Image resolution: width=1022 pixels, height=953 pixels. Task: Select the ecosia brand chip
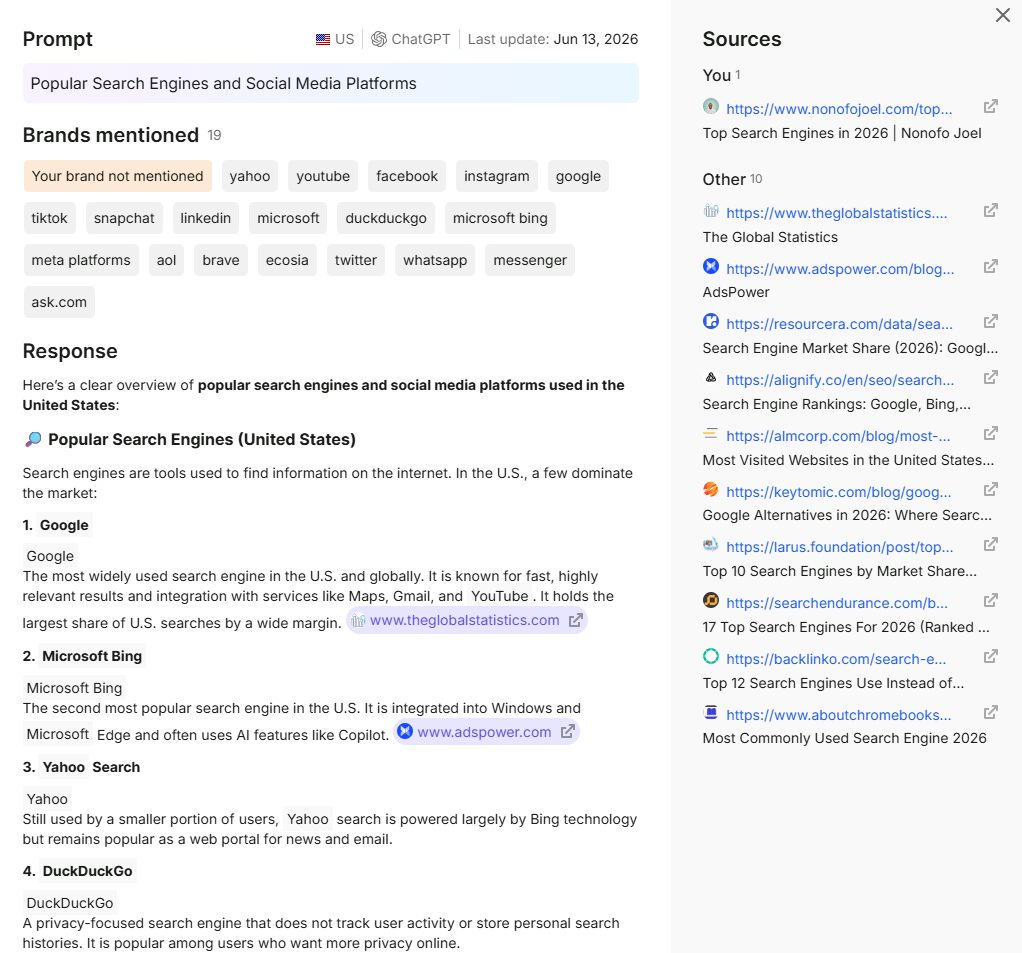click(x=287, y=260)
